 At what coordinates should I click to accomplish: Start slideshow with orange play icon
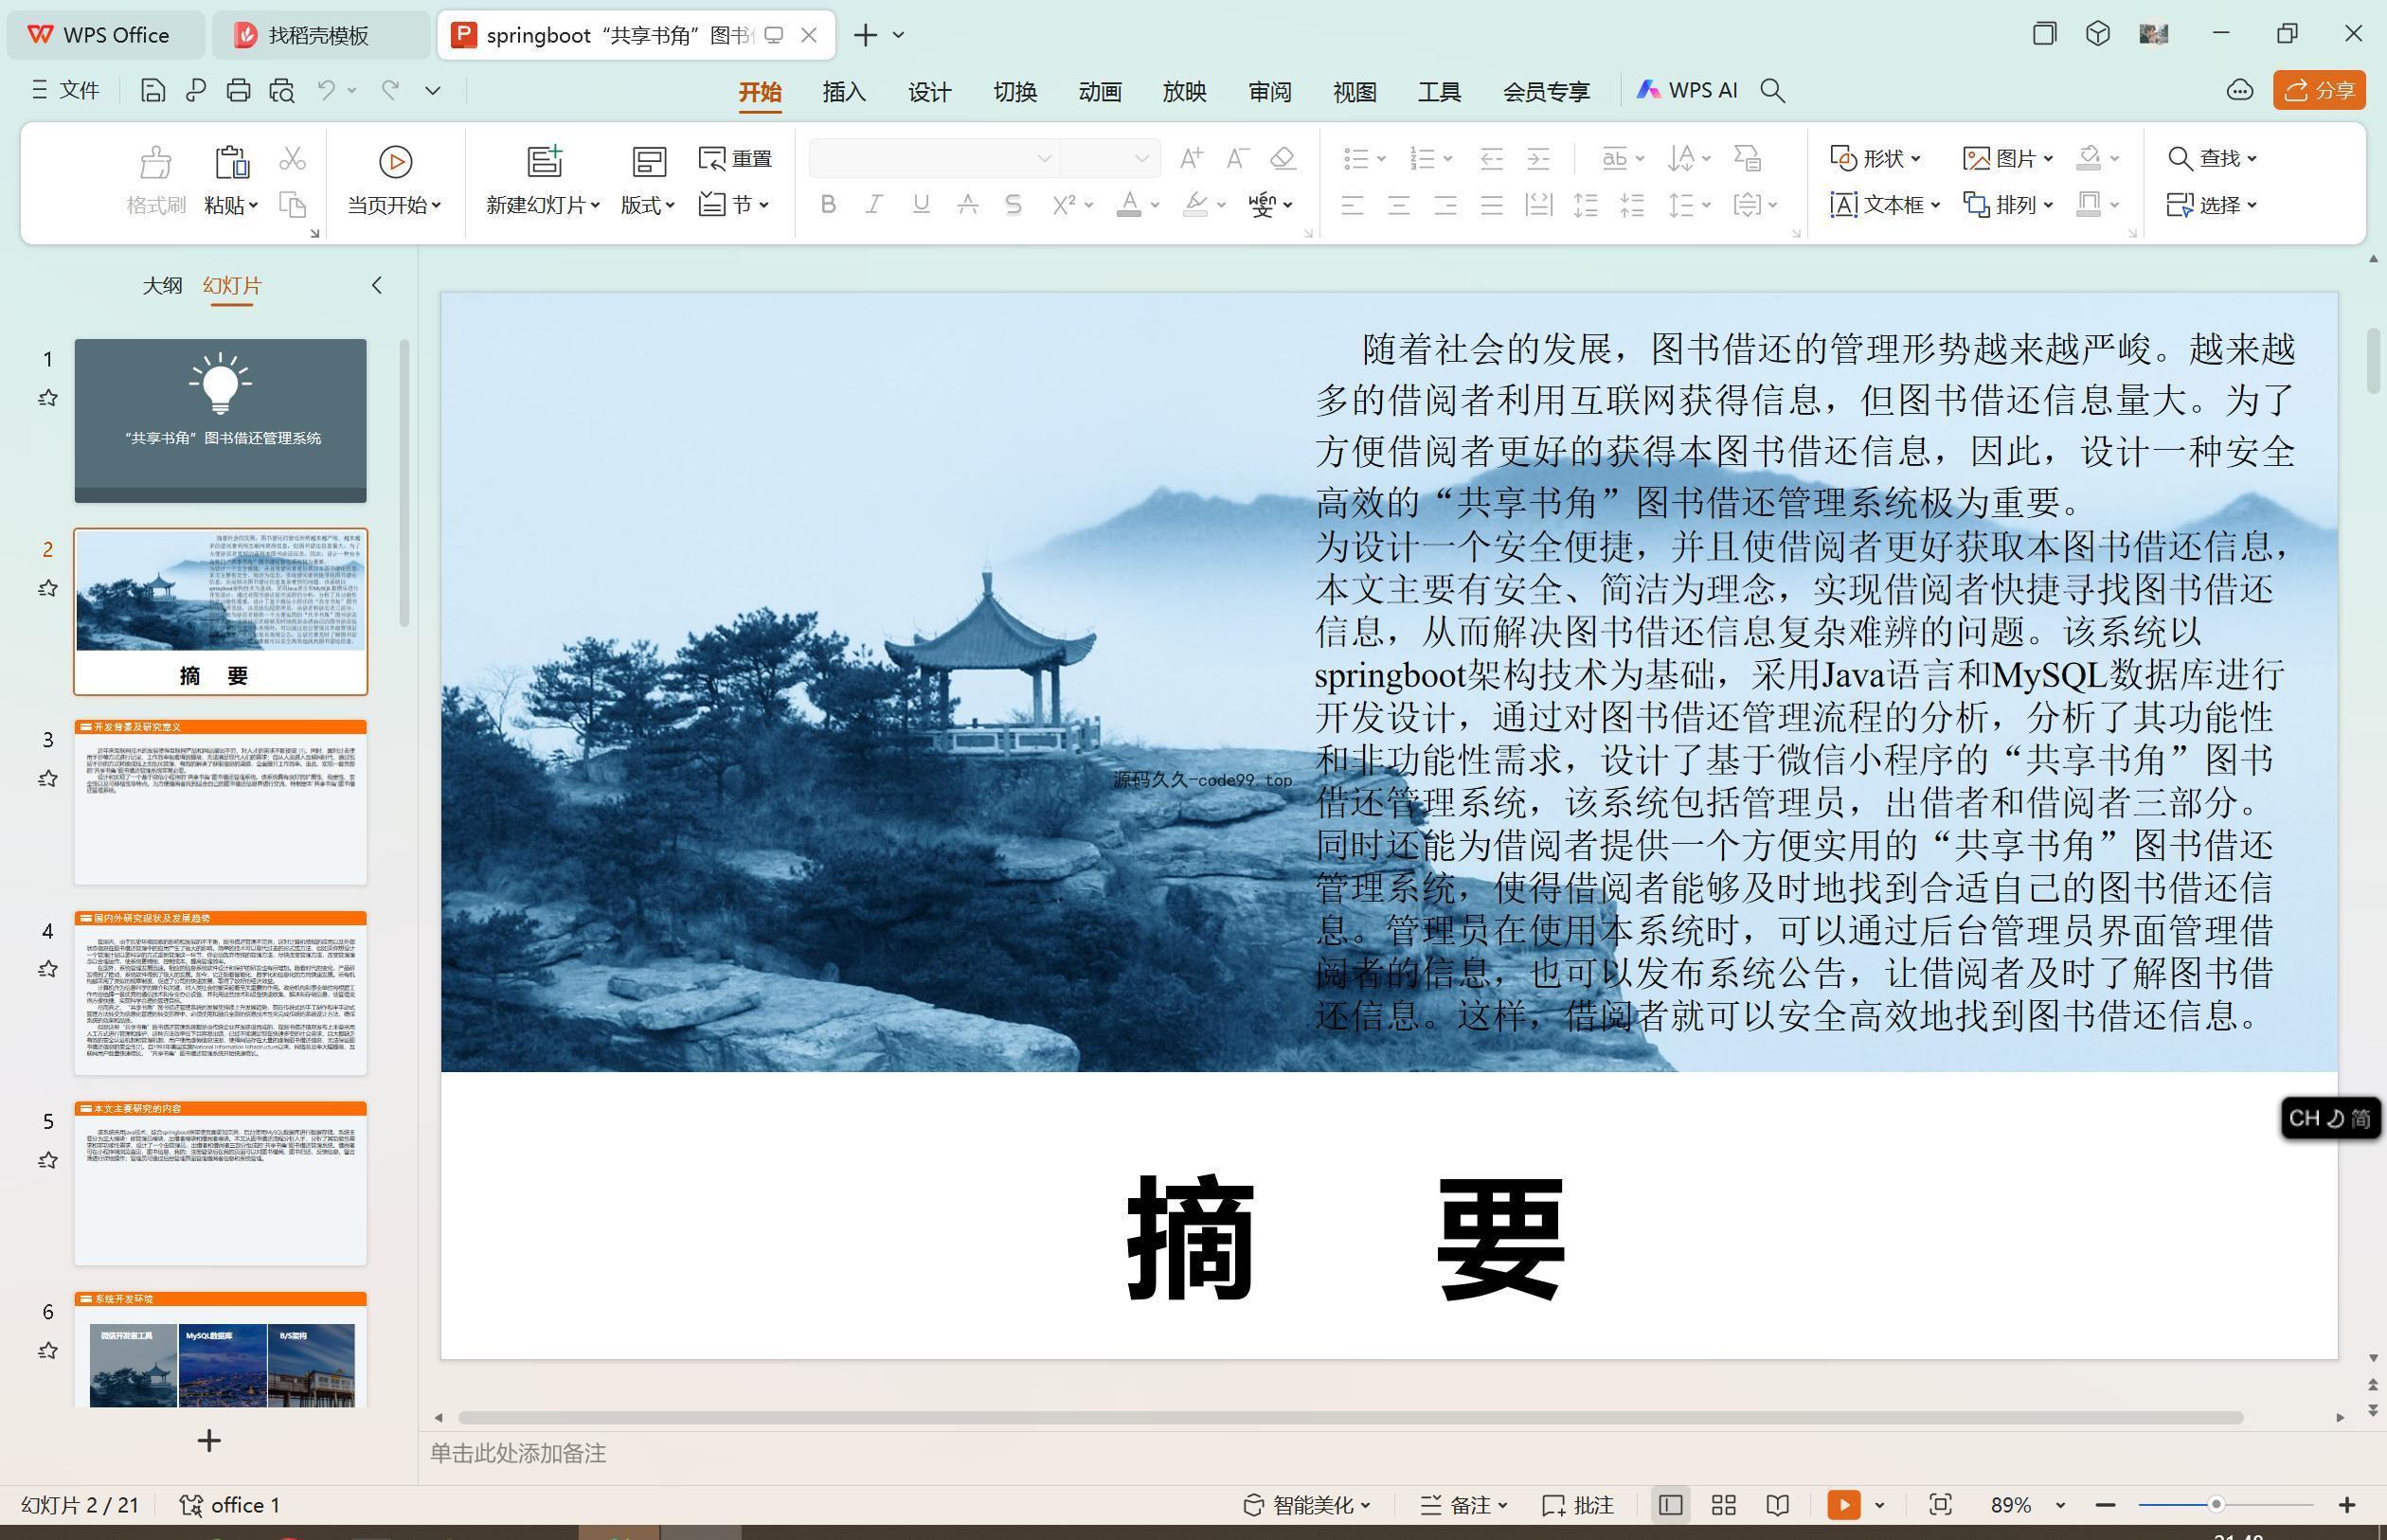point(1844,1505)
